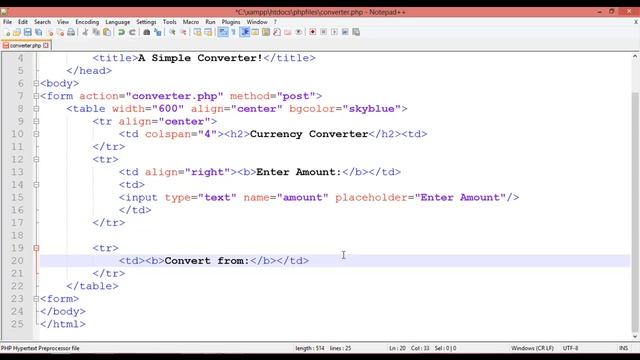This screenshot has width=640, height=360.
Task: Toggle Show All Characters pilcrow icon
Action: (233, 32)
